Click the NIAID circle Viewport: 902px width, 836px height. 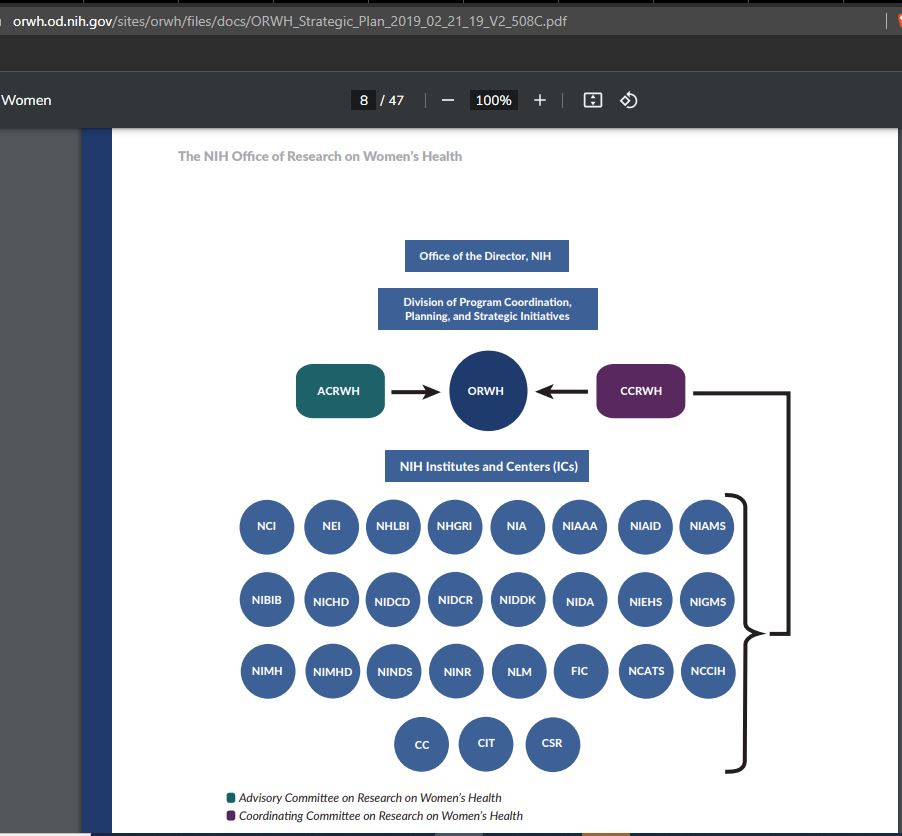coord(645,526)
